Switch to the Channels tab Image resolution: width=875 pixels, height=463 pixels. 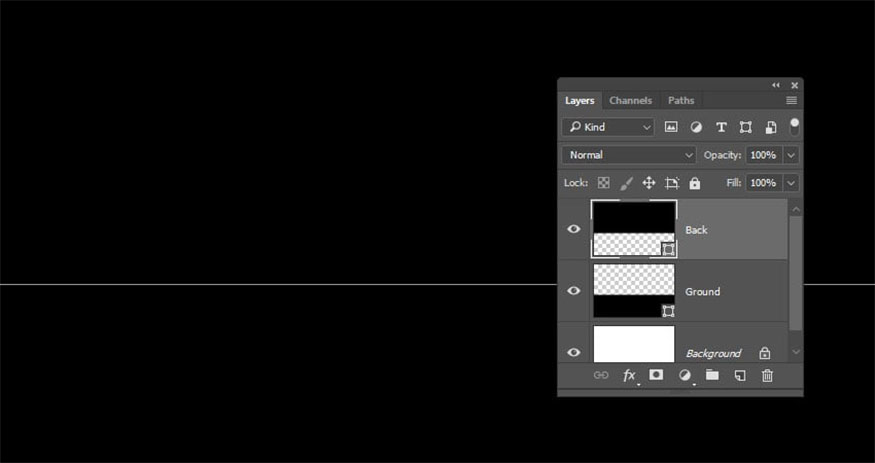[631, 100]
